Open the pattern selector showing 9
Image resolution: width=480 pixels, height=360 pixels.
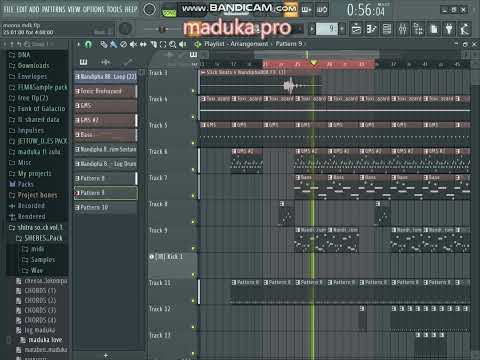pos(327,29)
